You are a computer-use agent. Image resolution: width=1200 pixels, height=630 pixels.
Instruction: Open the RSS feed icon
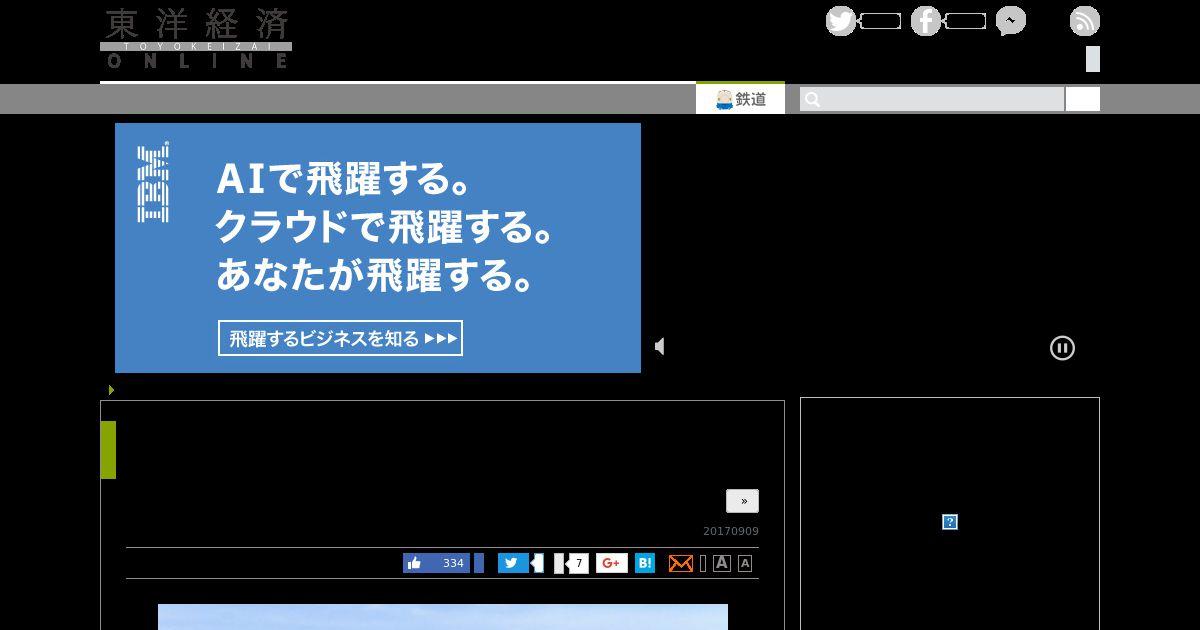click(x=1085, y=21)
